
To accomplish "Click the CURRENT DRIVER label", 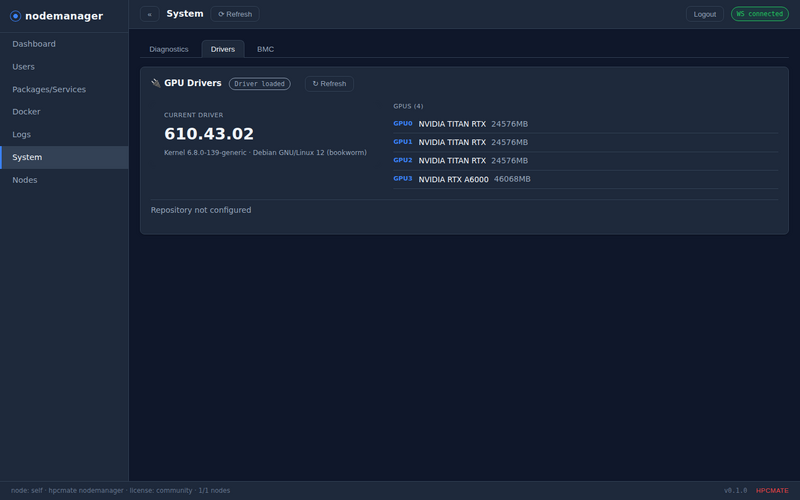I will (193, 115).
